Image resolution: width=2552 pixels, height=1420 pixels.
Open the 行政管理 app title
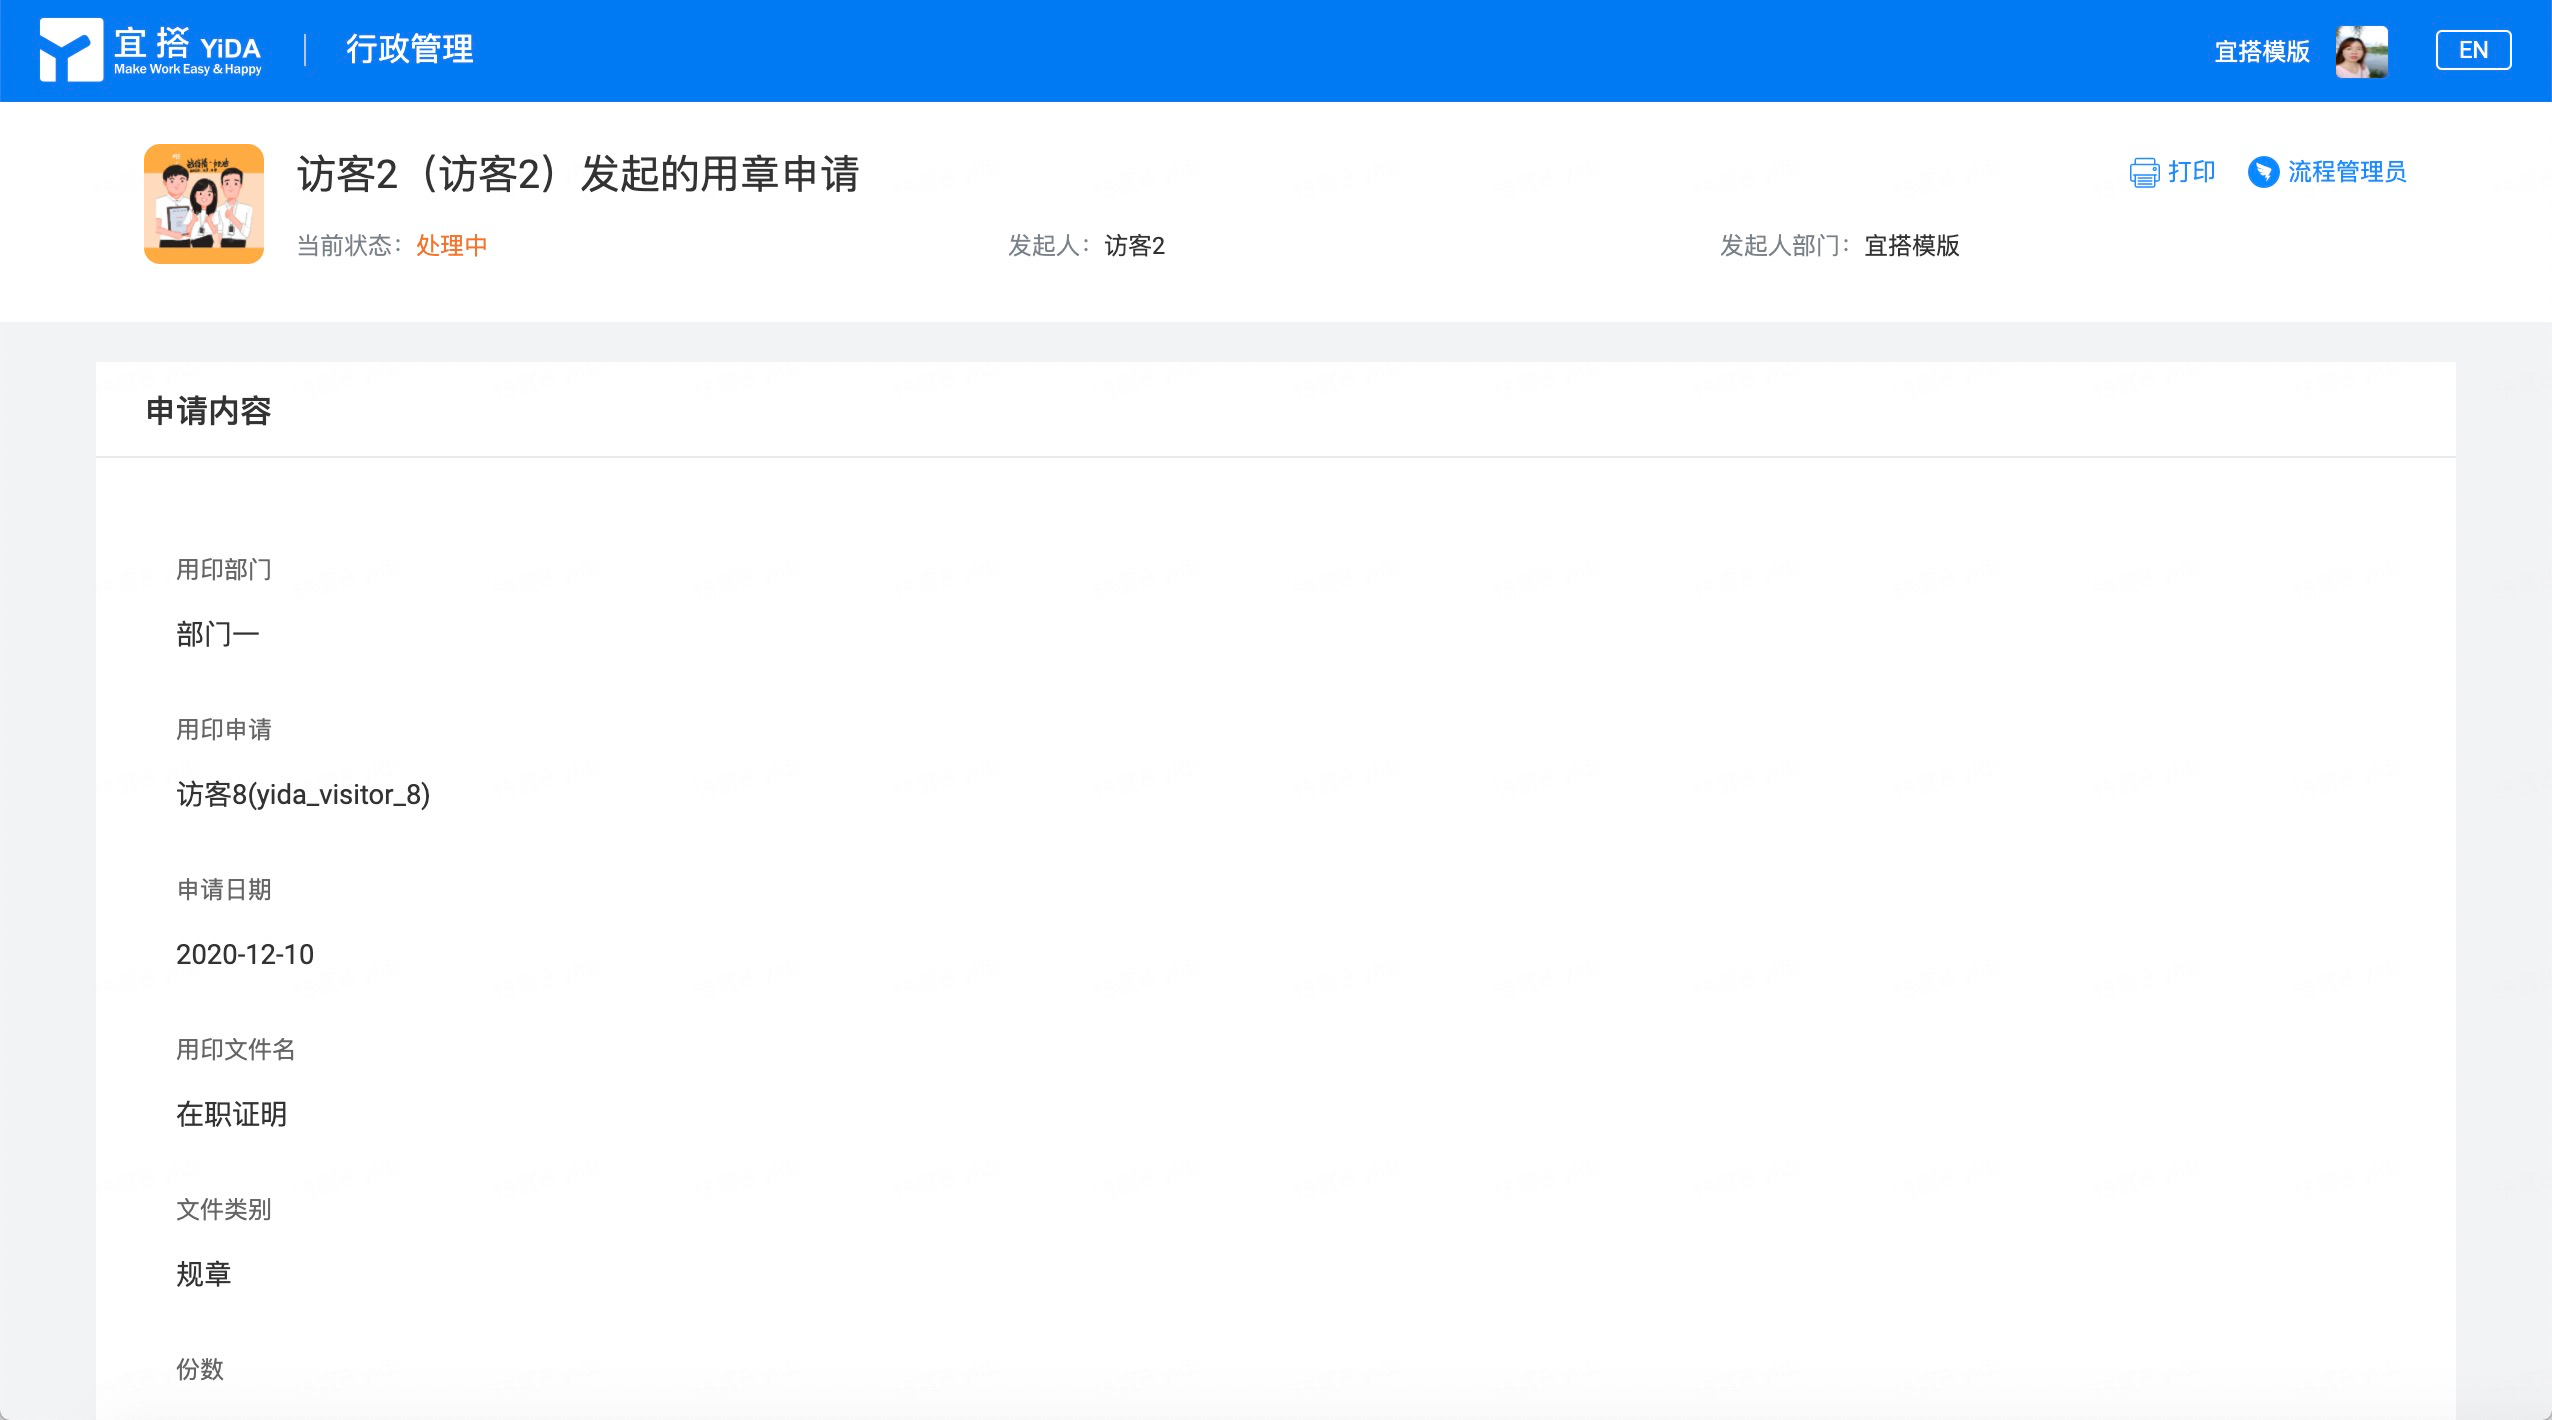pyautogui.click(x=409, y=49)
